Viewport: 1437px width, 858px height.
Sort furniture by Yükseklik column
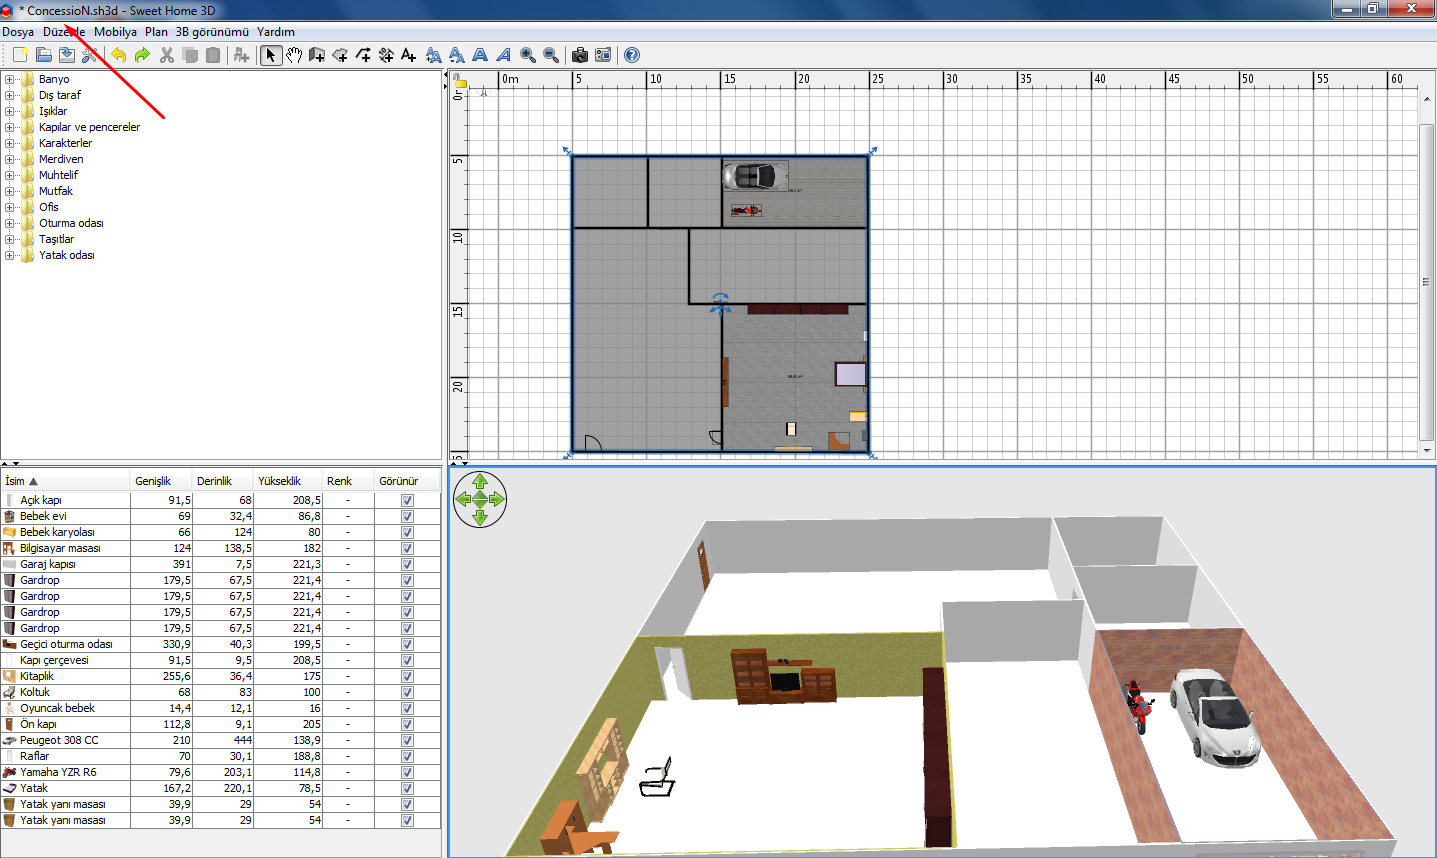click(x=288, y=481)
